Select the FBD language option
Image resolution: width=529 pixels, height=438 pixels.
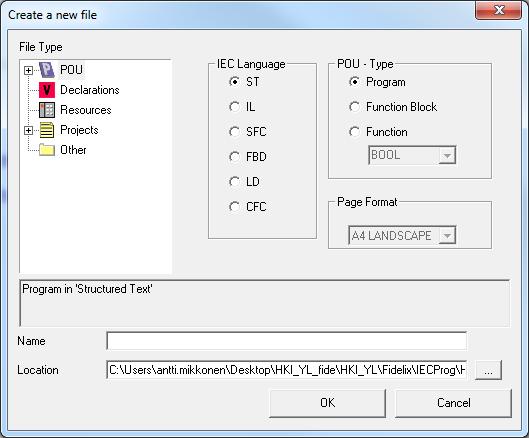coord(234,157)
